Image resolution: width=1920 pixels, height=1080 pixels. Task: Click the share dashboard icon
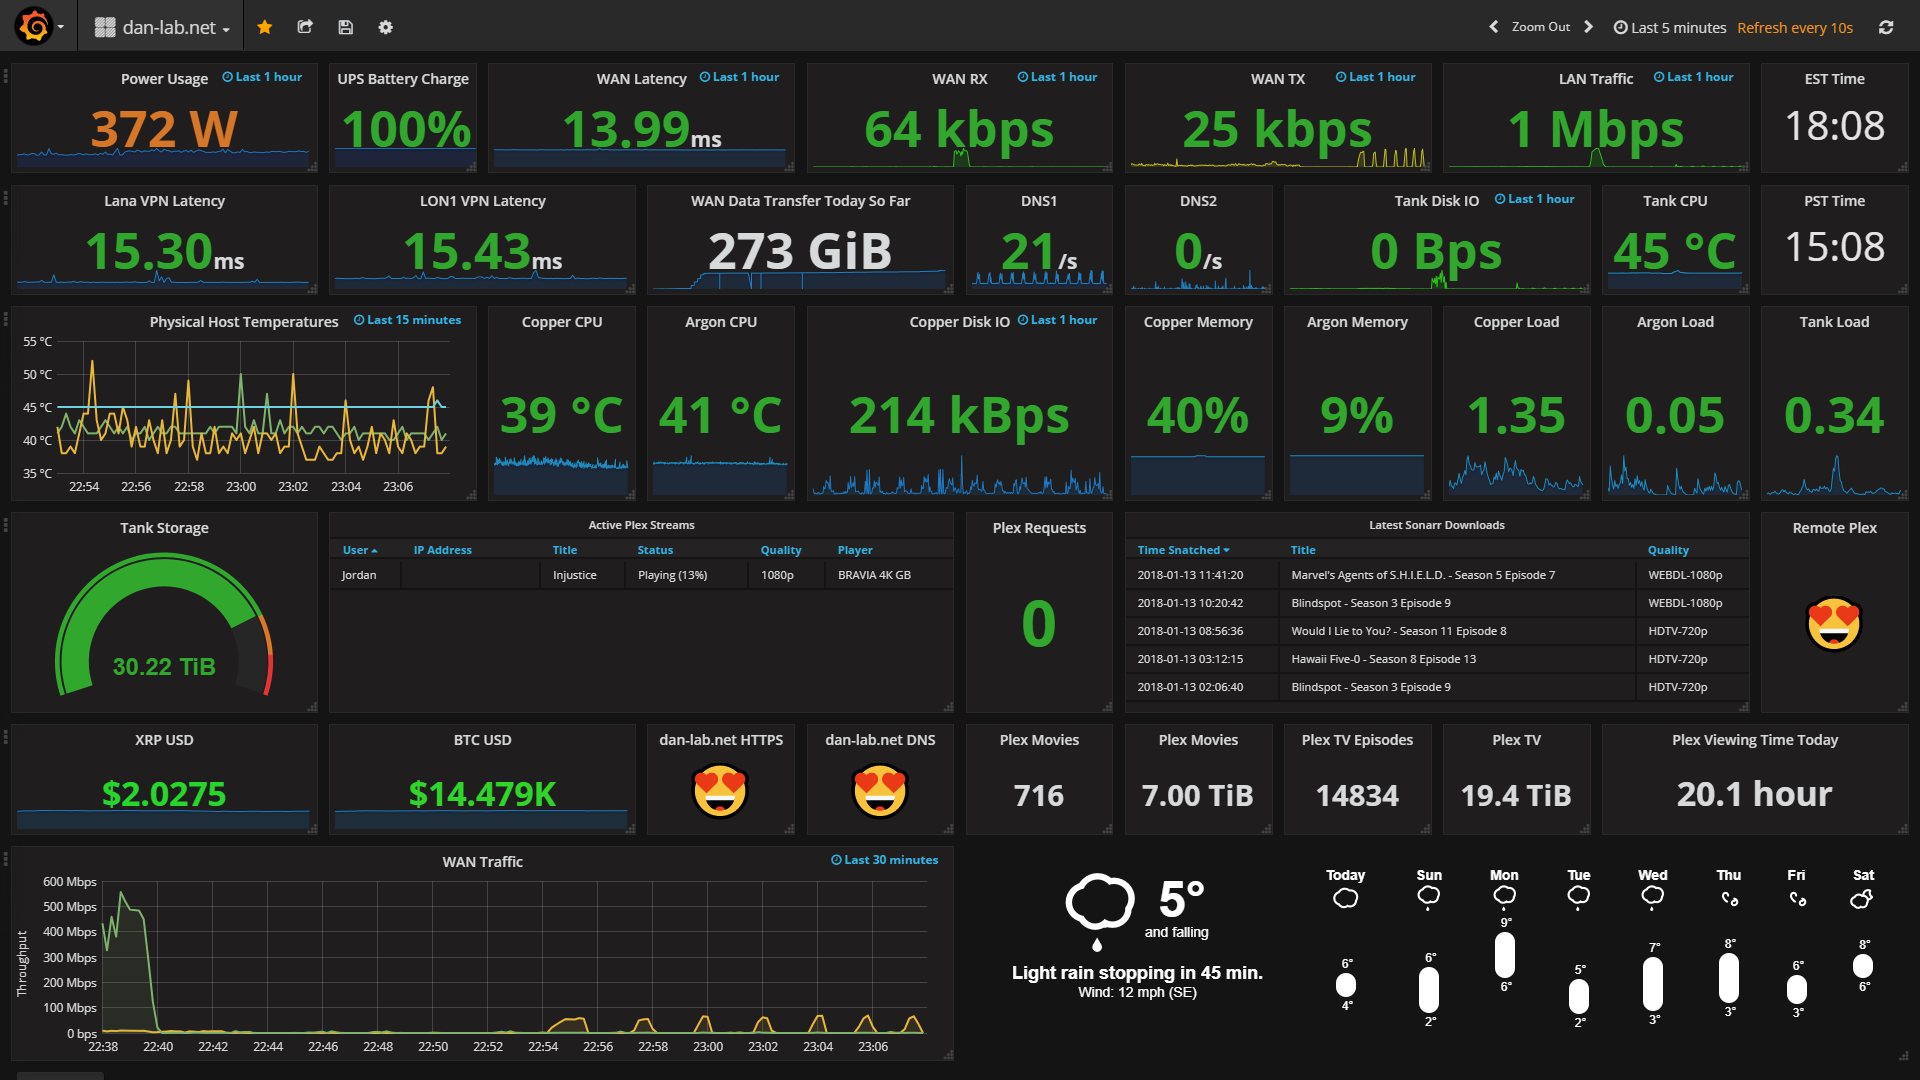[x=305, y=27]
